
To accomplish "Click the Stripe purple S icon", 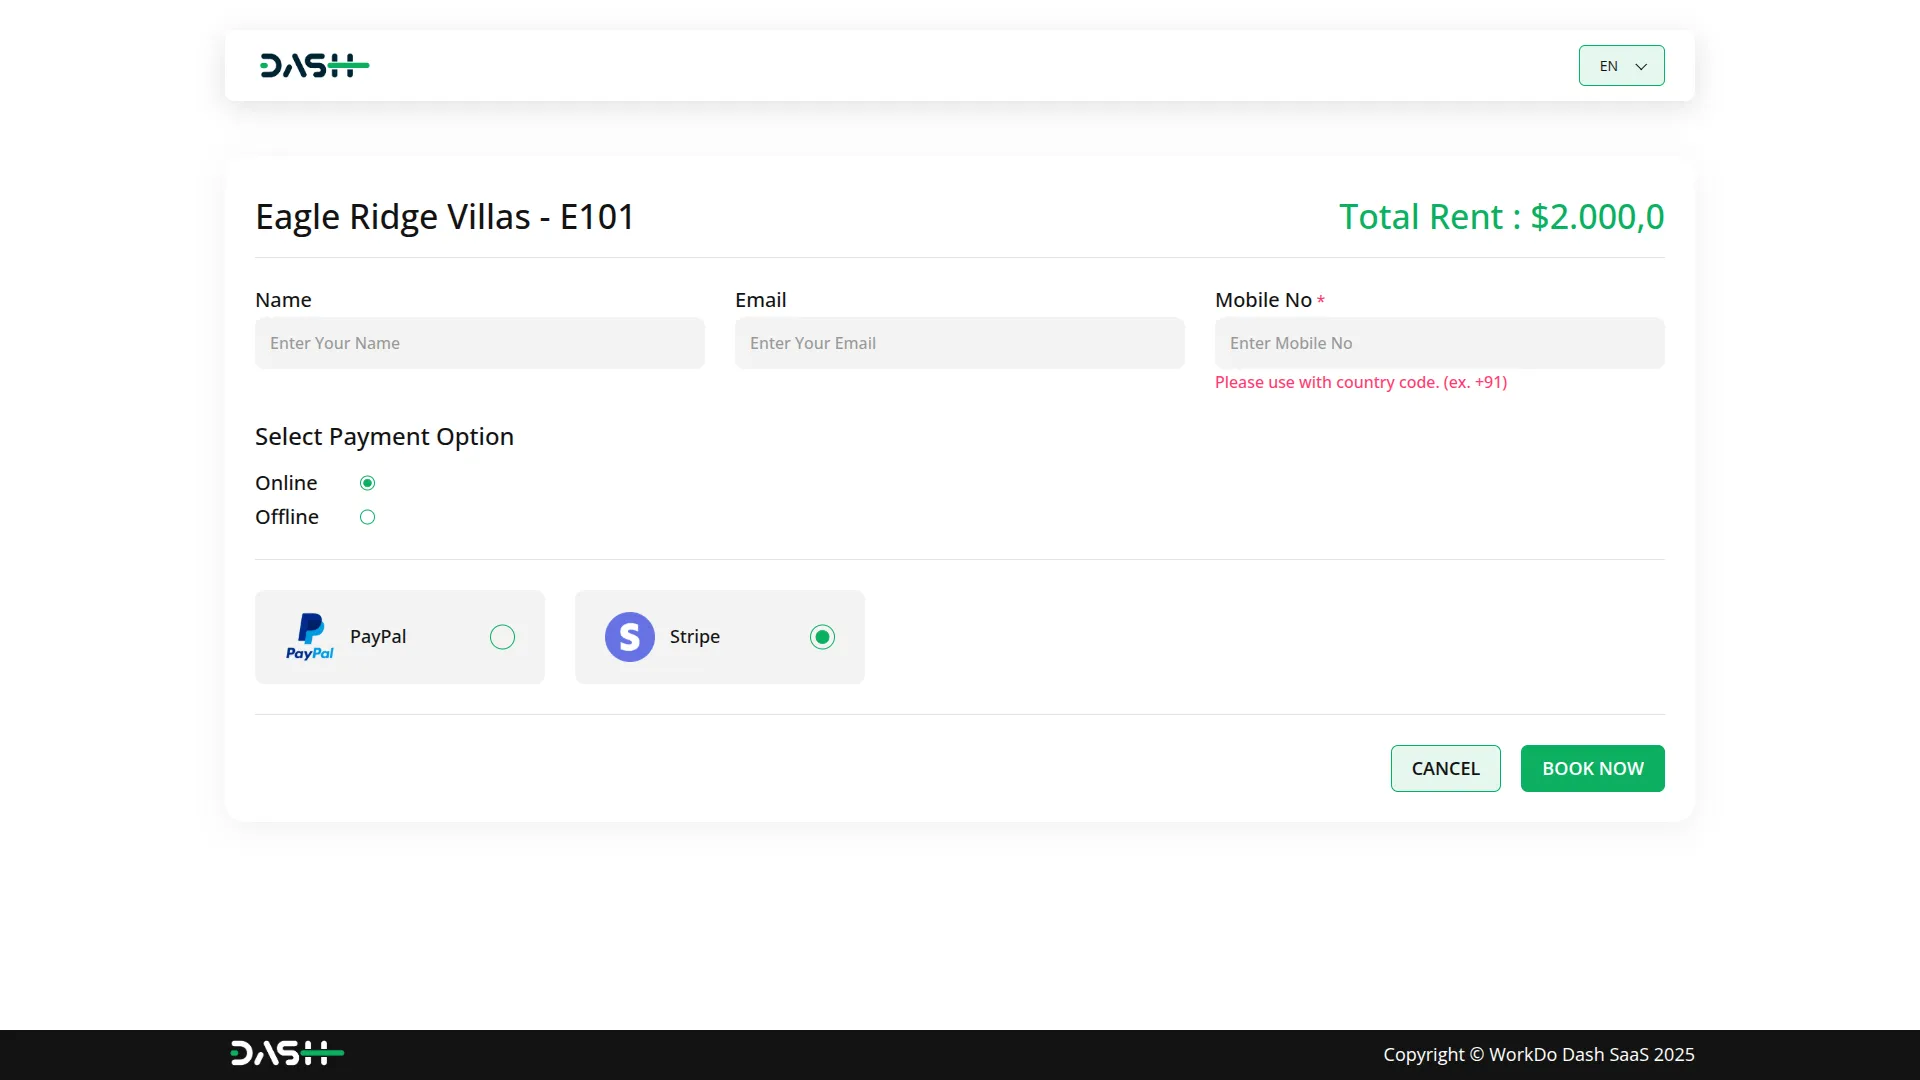I will tap(629, 637).
